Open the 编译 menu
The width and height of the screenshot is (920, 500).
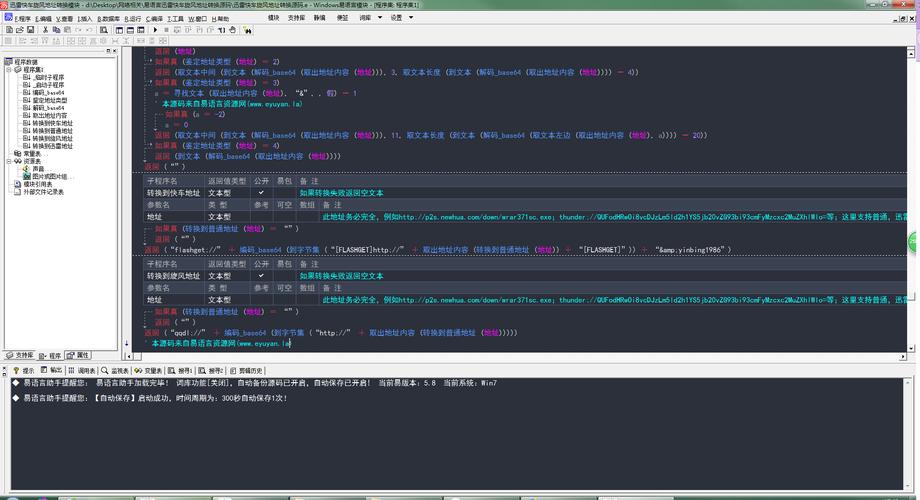pos(156,18)
